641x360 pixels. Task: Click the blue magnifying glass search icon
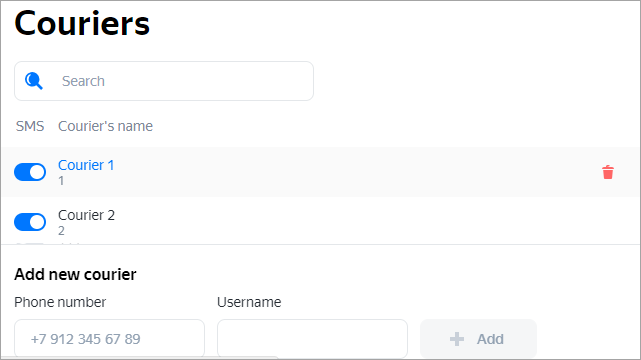coord(34,81)
